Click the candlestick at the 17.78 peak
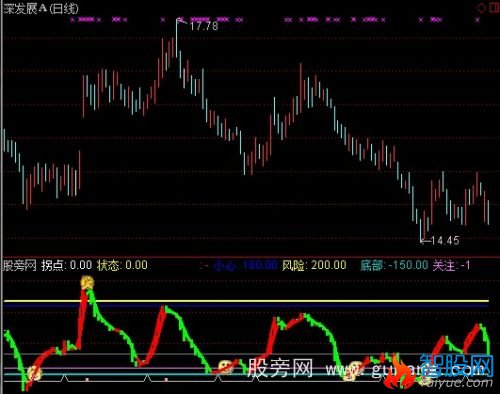 [177, 38]
